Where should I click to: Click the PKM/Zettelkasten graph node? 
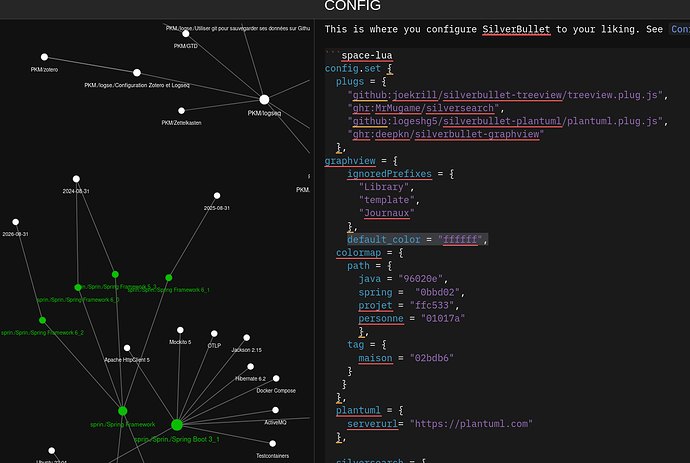[x=181, y=111]
